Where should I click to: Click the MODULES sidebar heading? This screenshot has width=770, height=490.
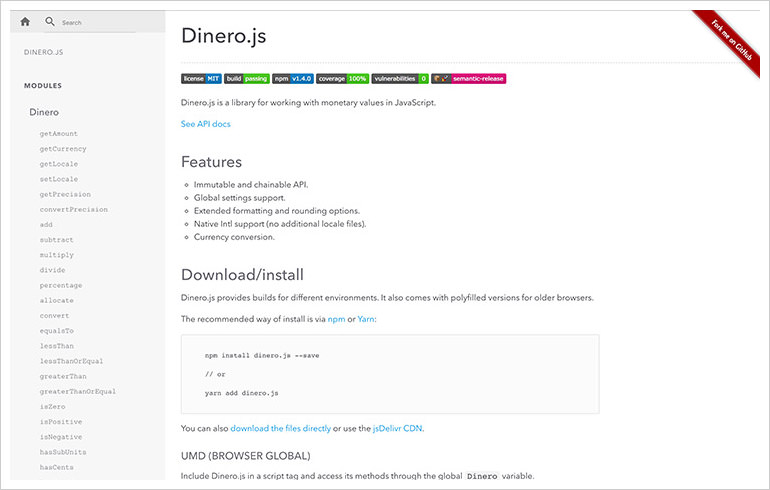(x=43, y=85)
